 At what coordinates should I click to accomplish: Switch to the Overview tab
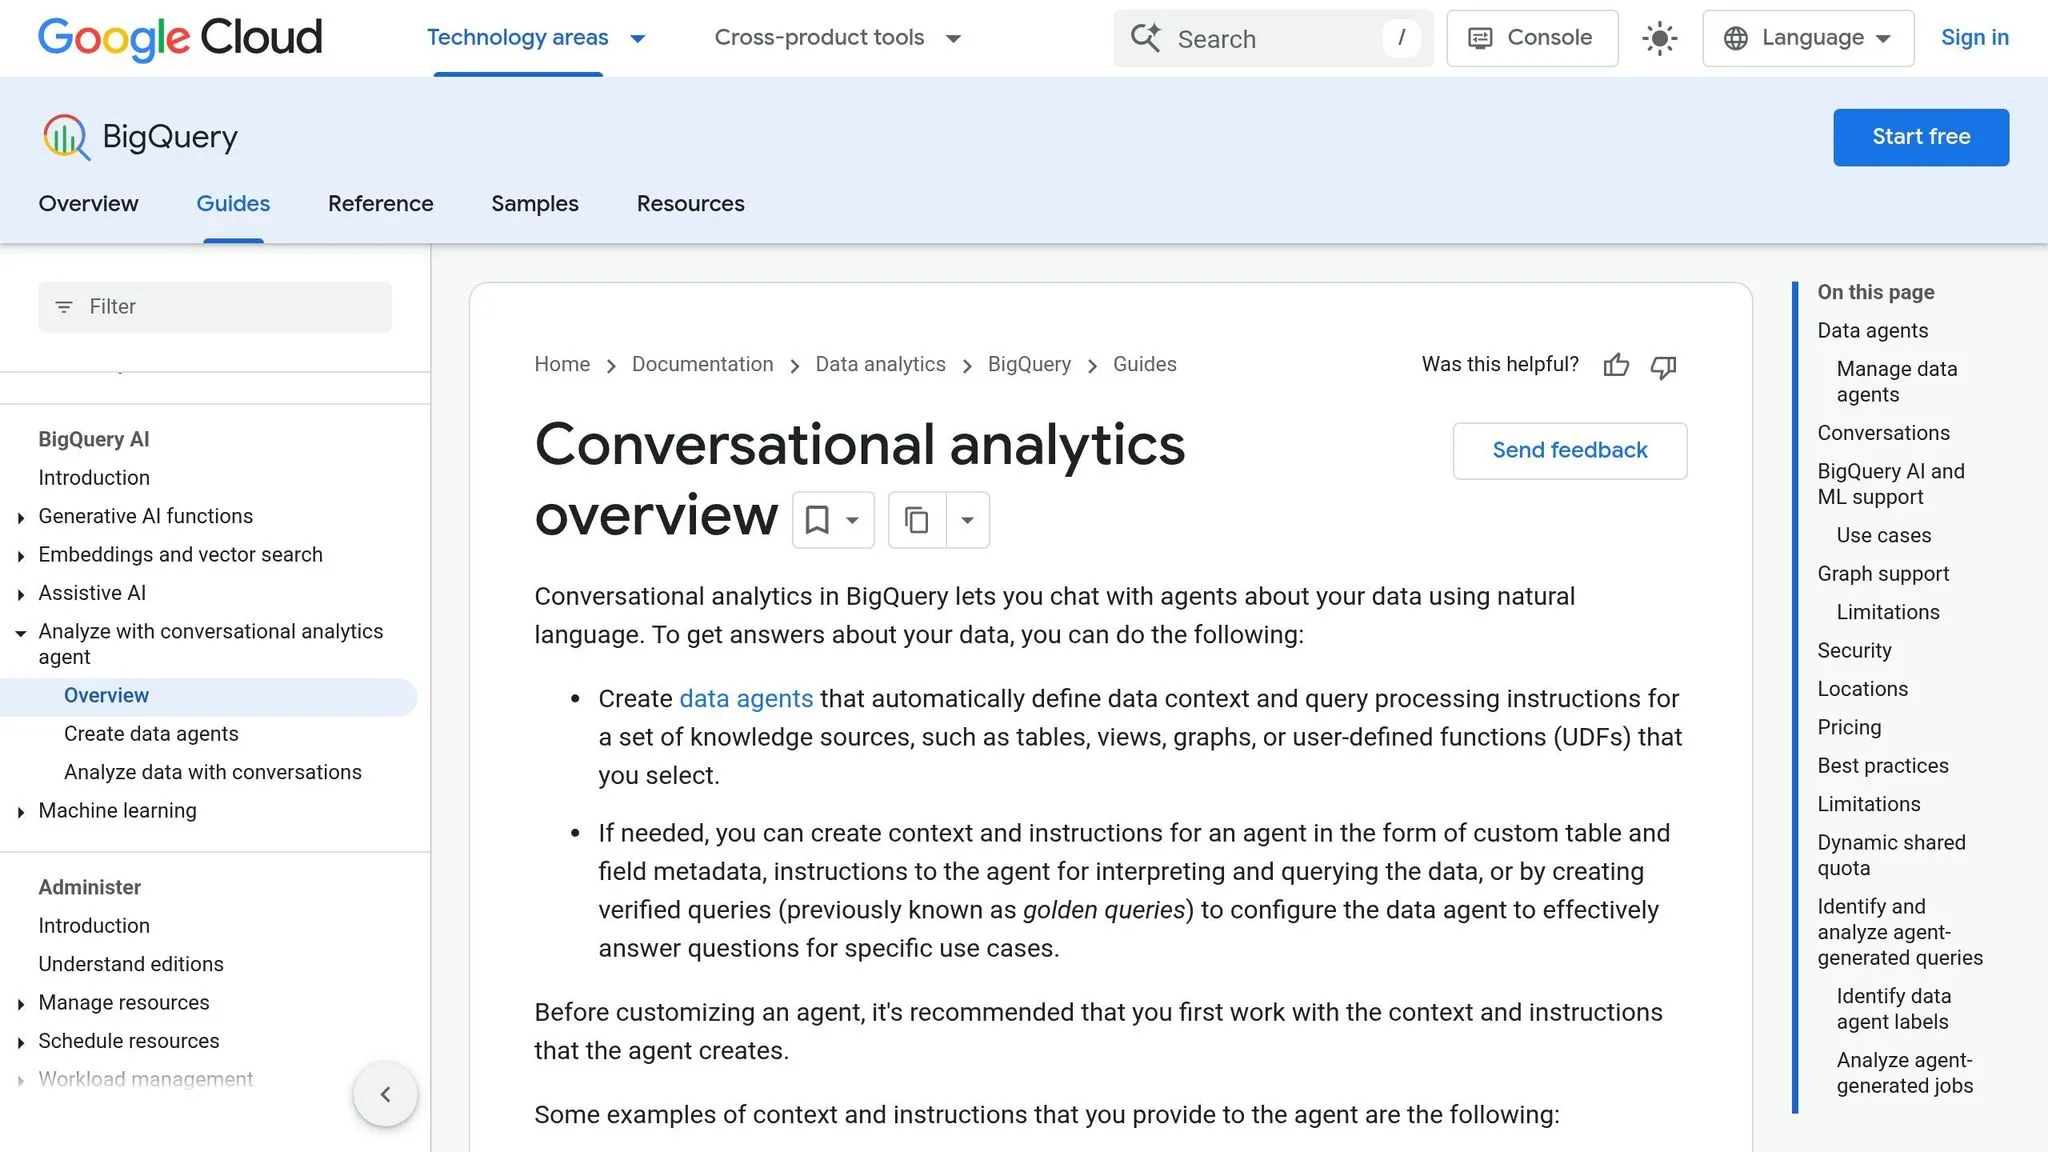pos(88,203)
